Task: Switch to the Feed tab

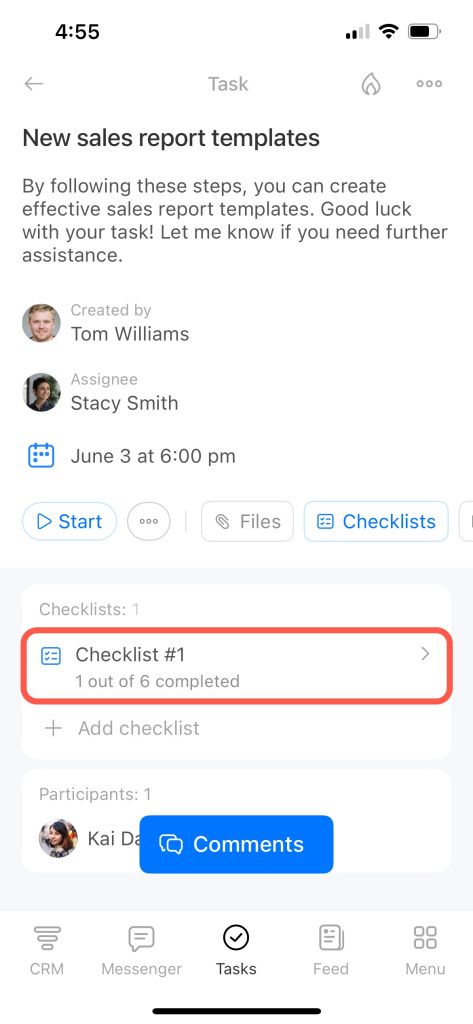Action: [331, 950]
